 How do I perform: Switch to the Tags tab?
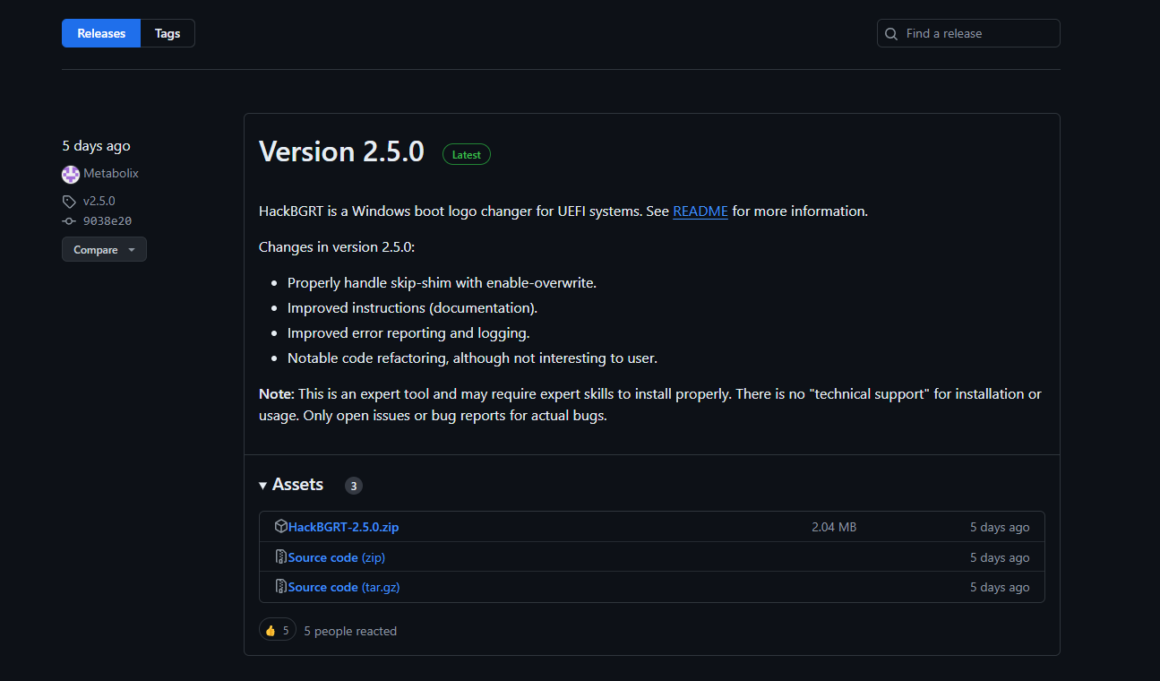(x=167, y=33)
